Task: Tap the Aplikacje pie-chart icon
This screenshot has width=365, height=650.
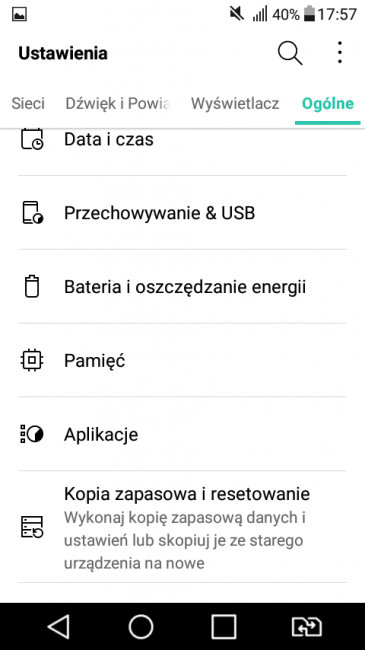Action: pos(32,434)
